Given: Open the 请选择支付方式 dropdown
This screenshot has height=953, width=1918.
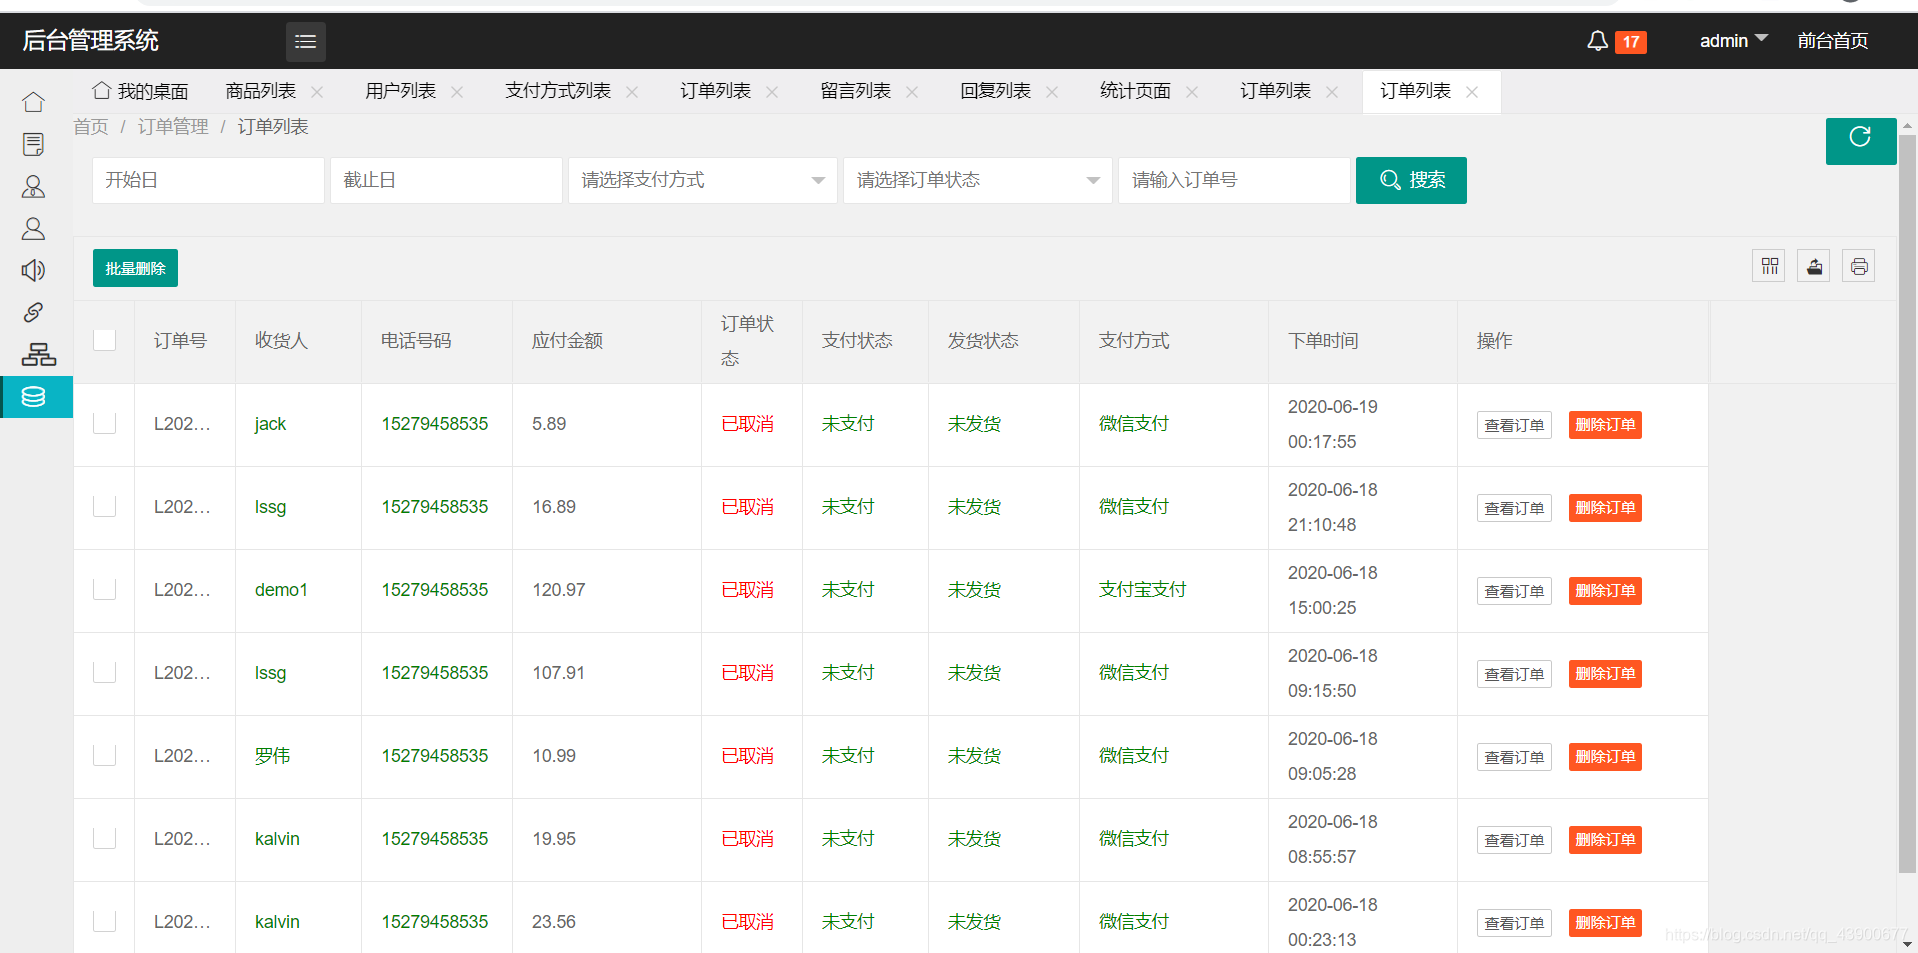Looking at the screenshot, I should [x=703, y=180].
